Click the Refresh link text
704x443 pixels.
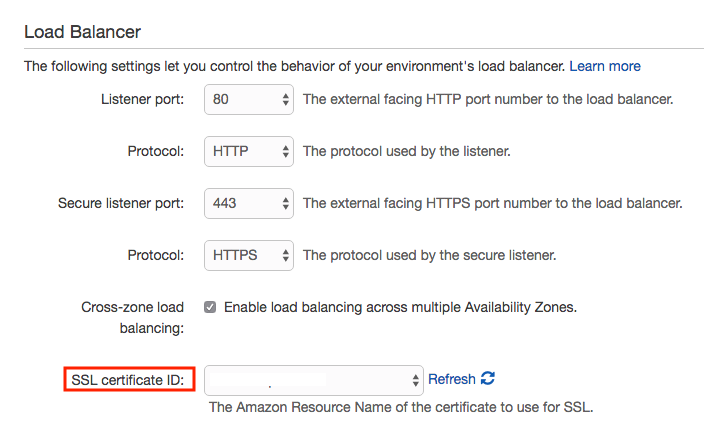point(451,379)
